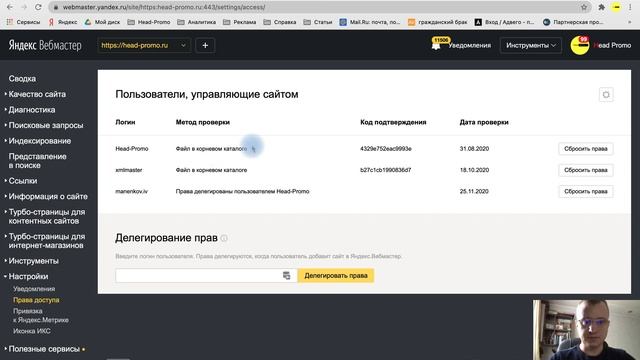The image size is (640, 360).
Task: Click Права делегированы пользователем Head-Promo text
Action: click(x=242, y=191)
